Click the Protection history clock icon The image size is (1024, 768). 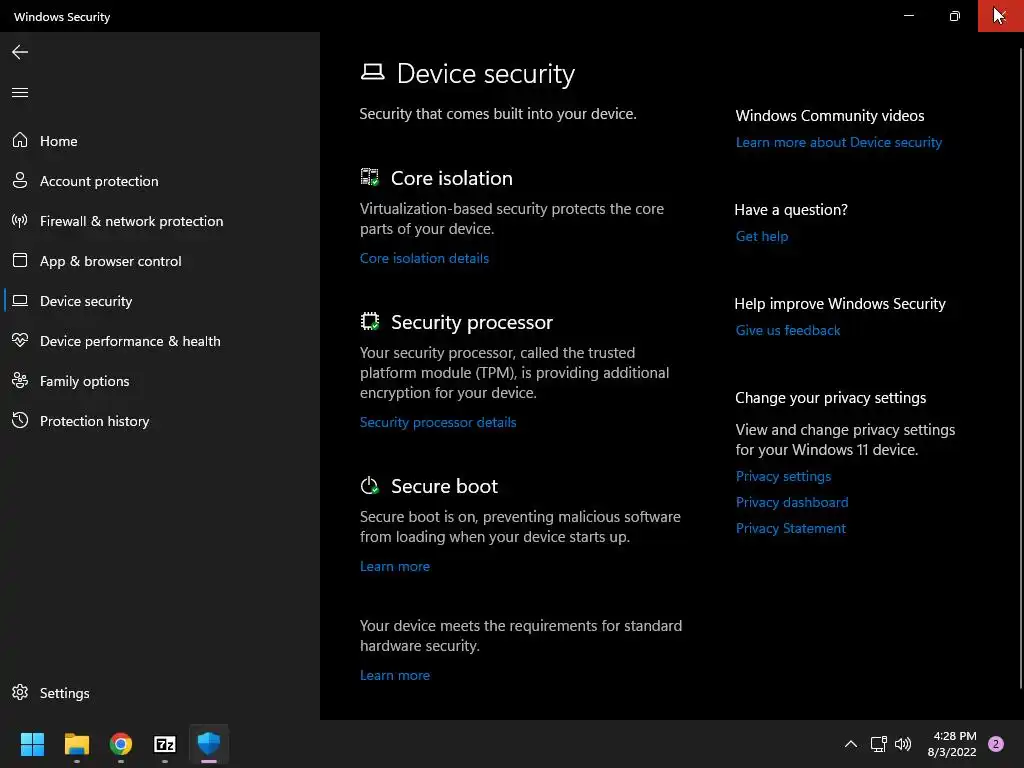click(20, 420)
